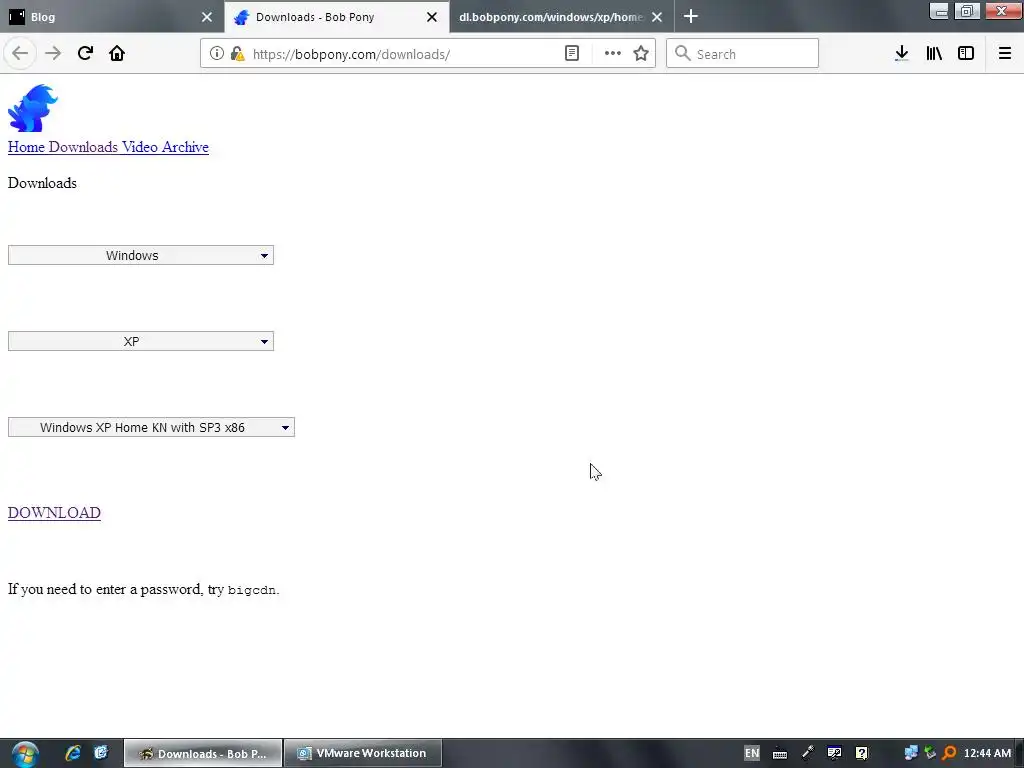Click the DOWNLOAD link

tap(54, 513)
